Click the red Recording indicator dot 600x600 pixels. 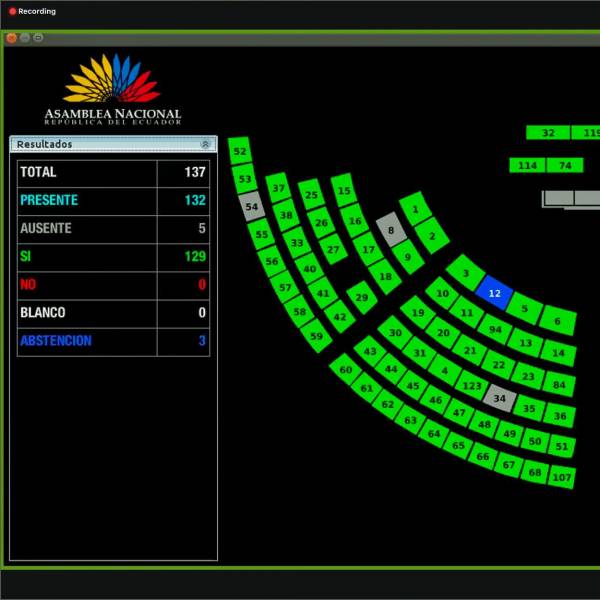coord(11,11)
